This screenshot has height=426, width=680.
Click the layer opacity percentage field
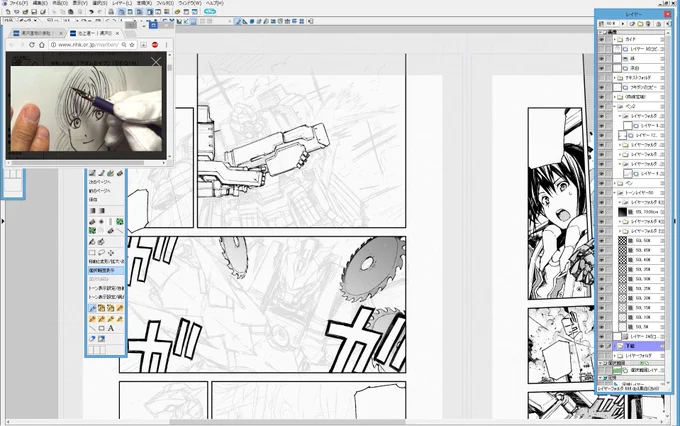(612, 23)
